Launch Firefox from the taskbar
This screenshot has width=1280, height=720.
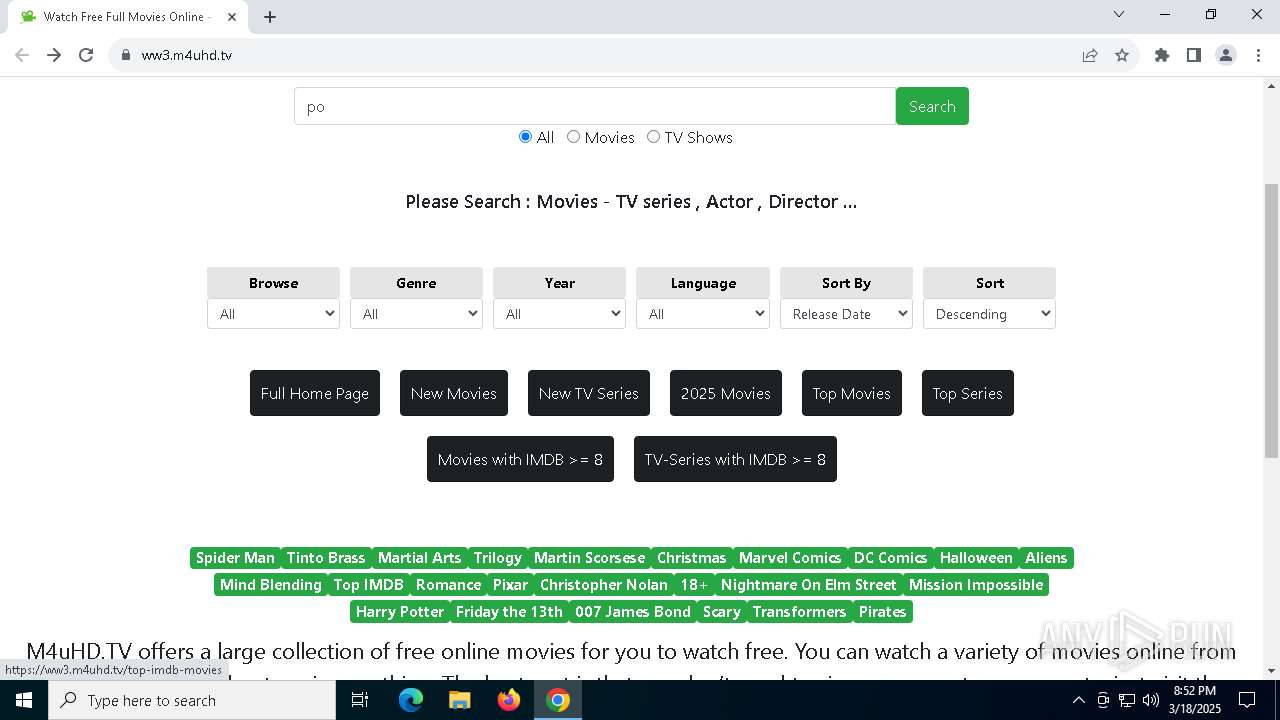[x=509, y=700]
